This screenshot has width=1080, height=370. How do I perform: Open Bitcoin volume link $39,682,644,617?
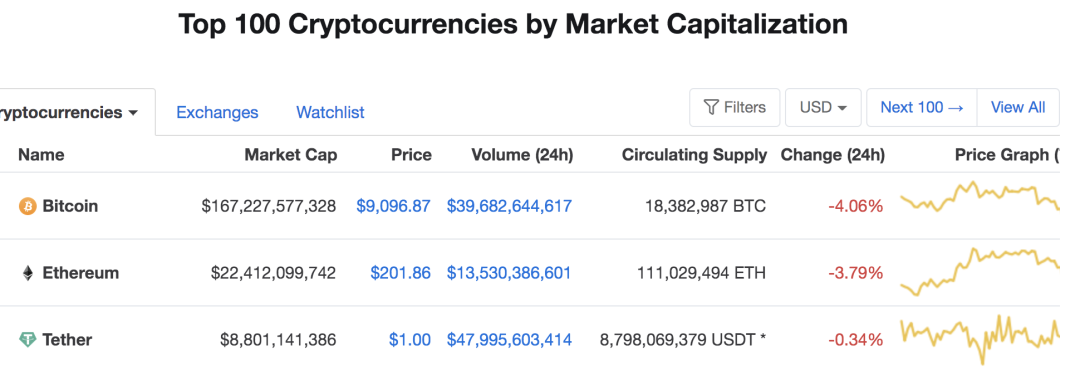509,206
